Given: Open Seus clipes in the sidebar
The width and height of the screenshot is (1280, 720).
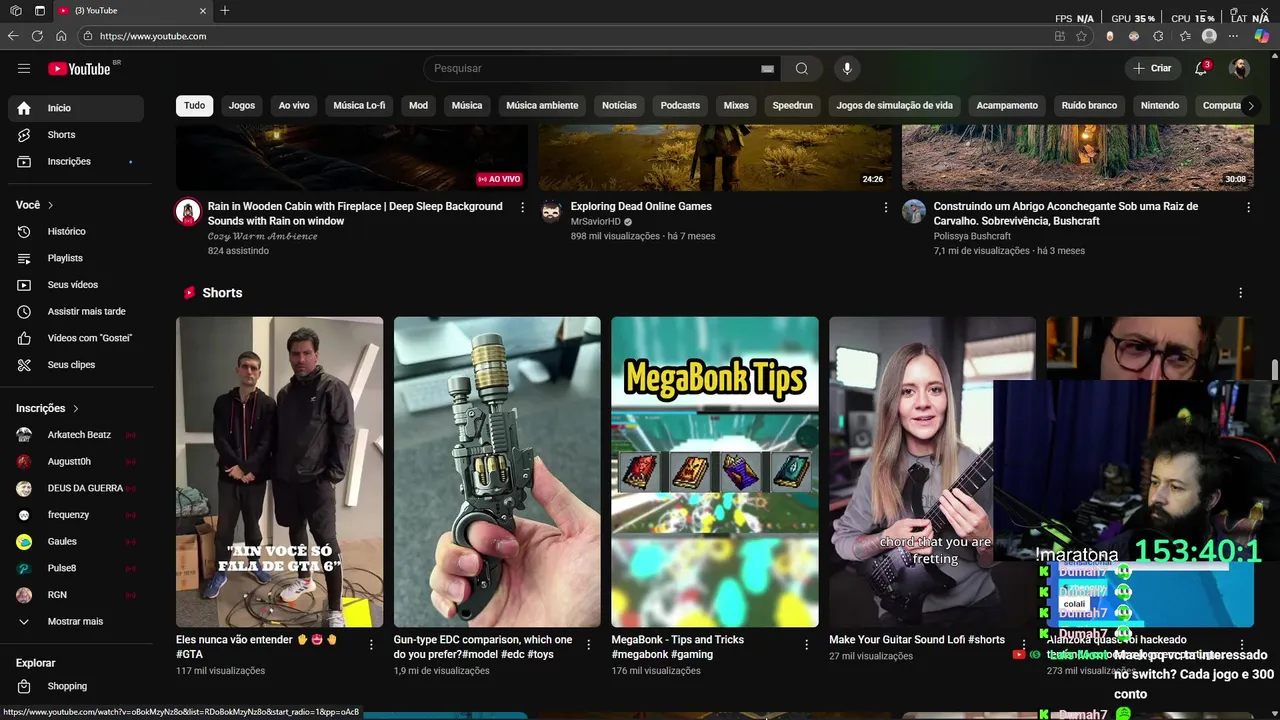Looking at the screenshot, I should (76, 365).
